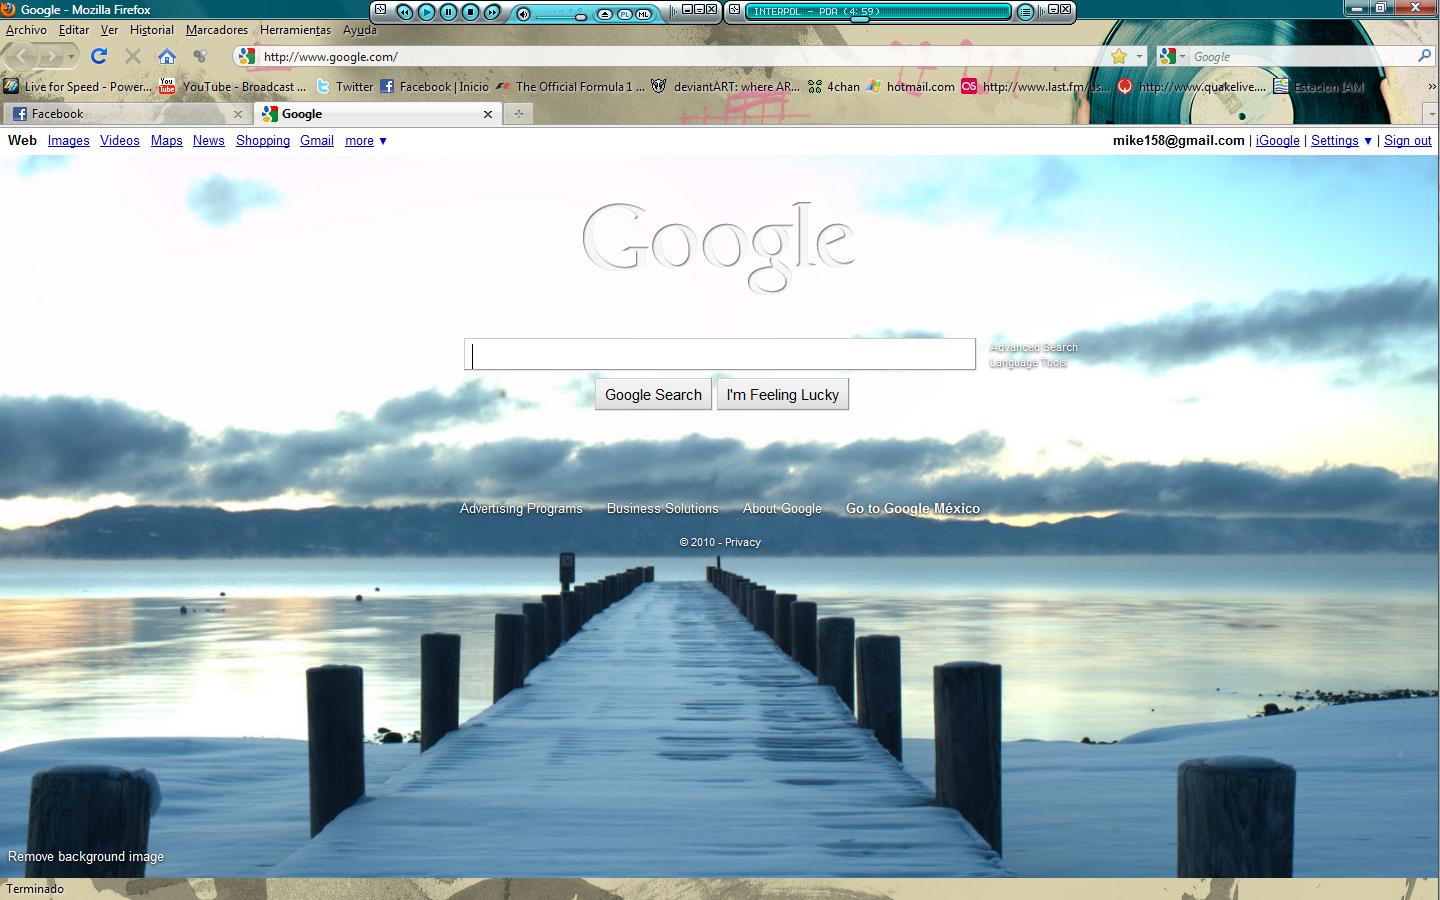Click the search magnifier in Firefox search box
Image resolution: width=1440 pixels, height=900 pixels.
tap(1424, 56)
